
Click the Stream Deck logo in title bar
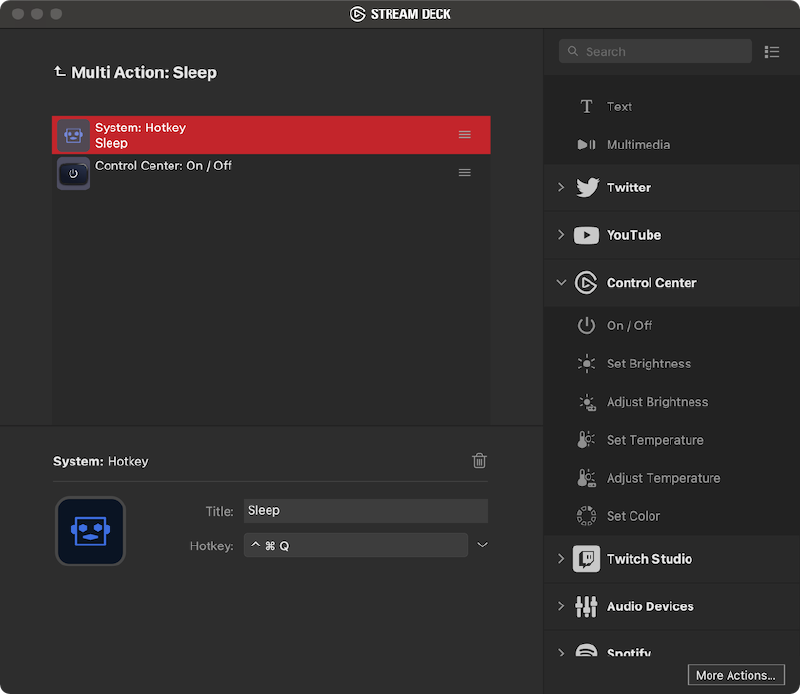click(x=357, y=14)
